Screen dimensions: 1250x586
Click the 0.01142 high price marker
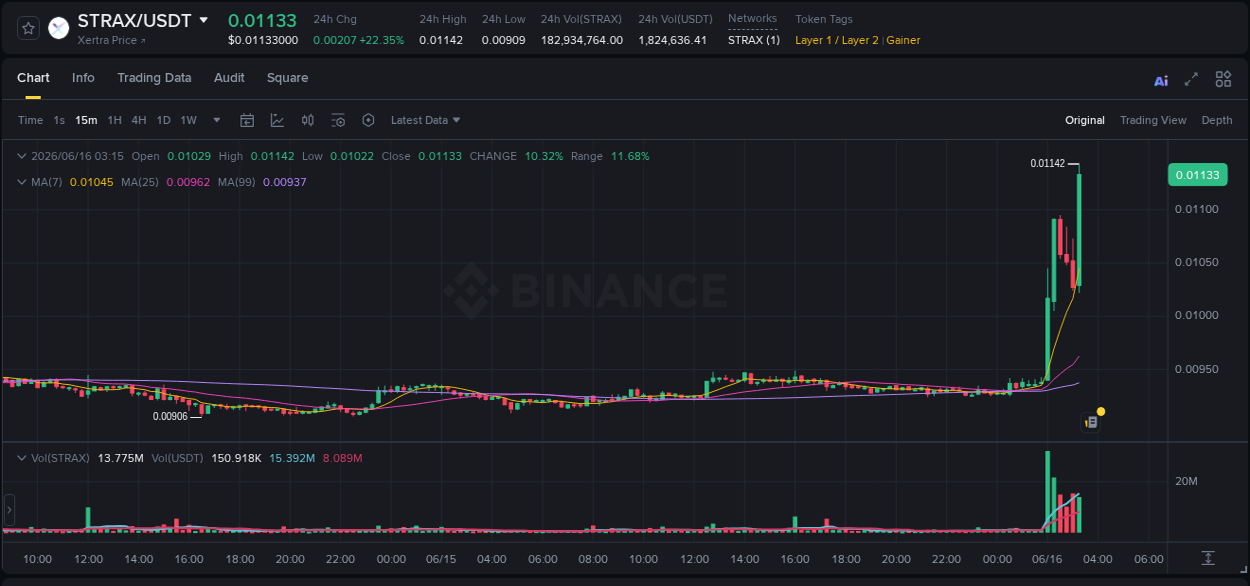[1048, 163]
